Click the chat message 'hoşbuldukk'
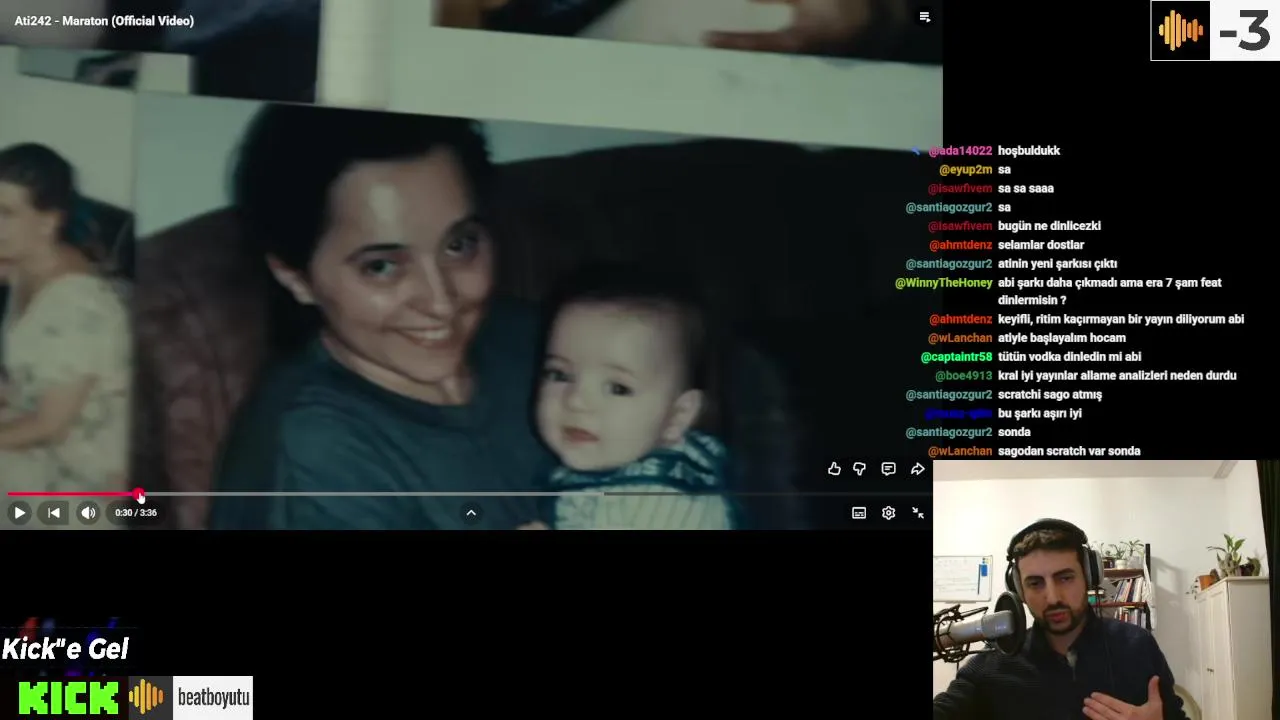Image resolution: width=1280 pixels, height=720 pixels. point(1029,151)
